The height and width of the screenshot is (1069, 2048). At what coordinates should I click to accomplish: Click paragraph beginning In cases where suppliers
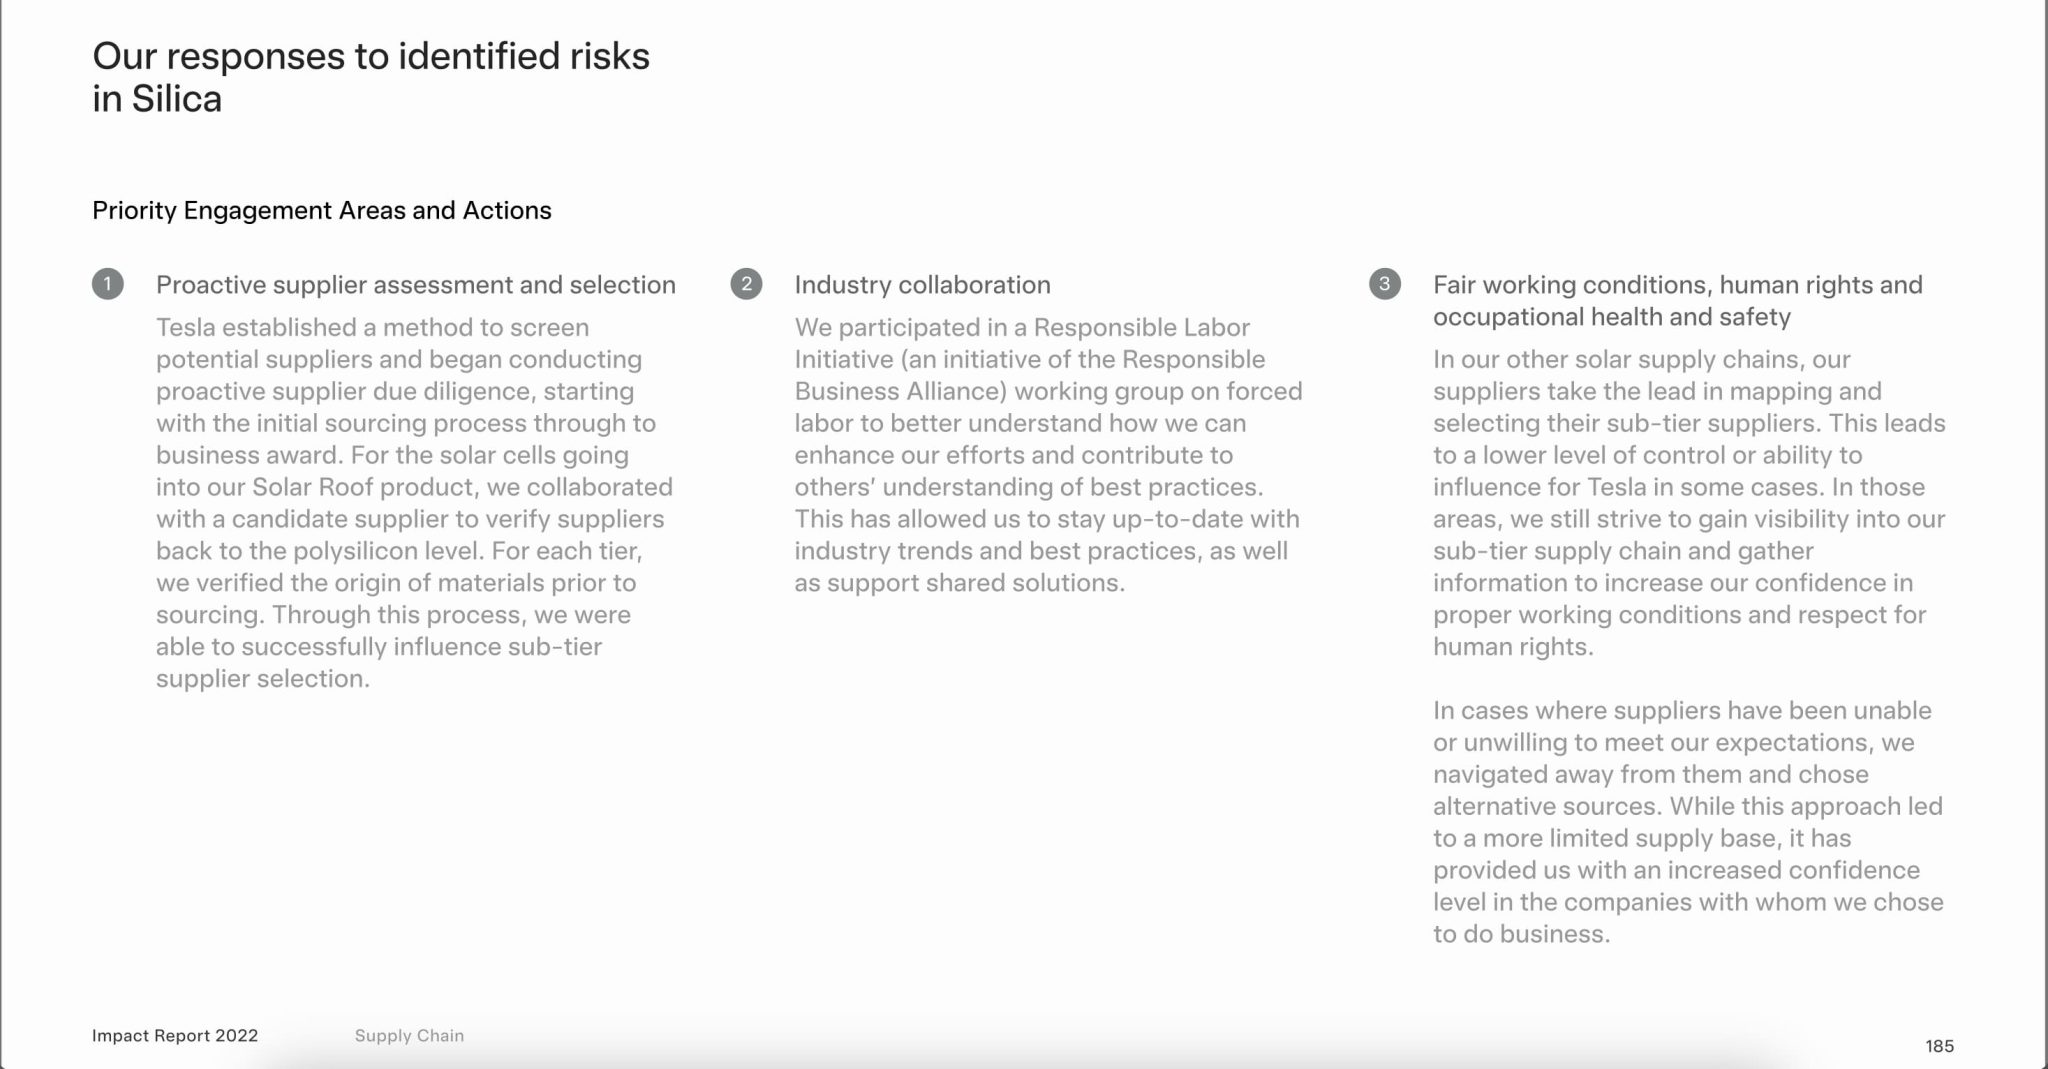pos(1688,822)
